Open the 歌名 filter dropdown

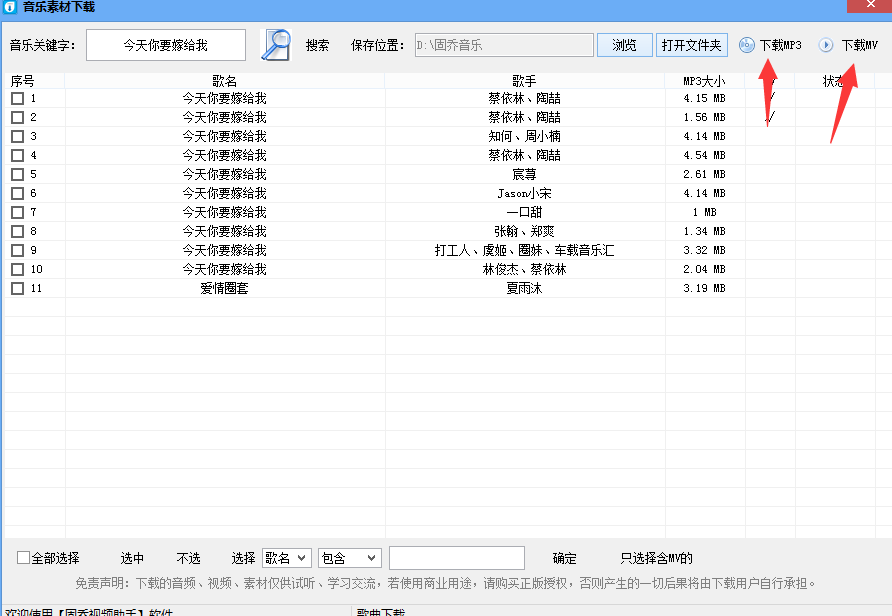287,557
